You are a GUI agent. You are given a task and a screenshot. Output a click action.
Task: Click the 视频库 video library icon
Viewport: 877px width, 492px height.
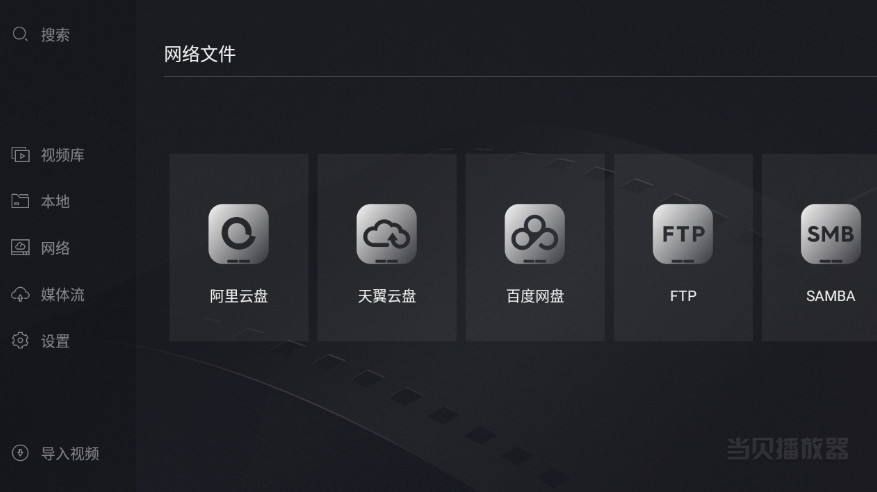click(x=21, y=155)
